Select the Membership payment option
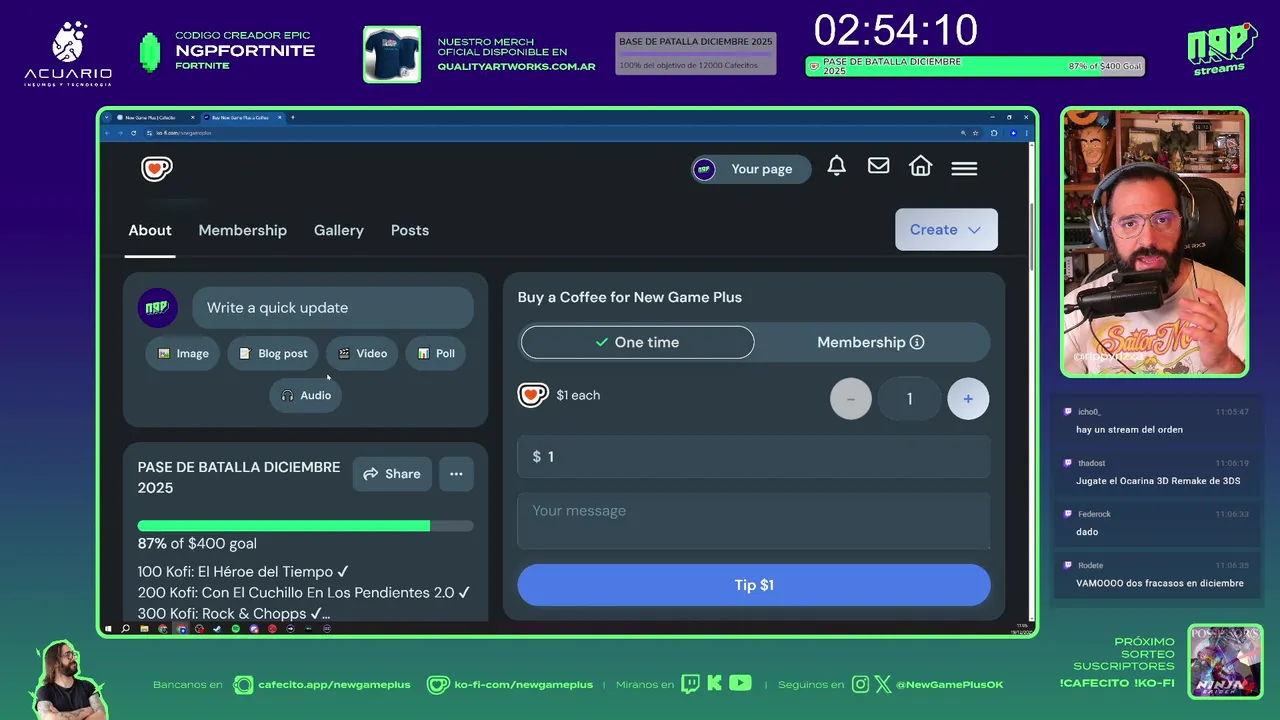 click(x=871, y=342)
